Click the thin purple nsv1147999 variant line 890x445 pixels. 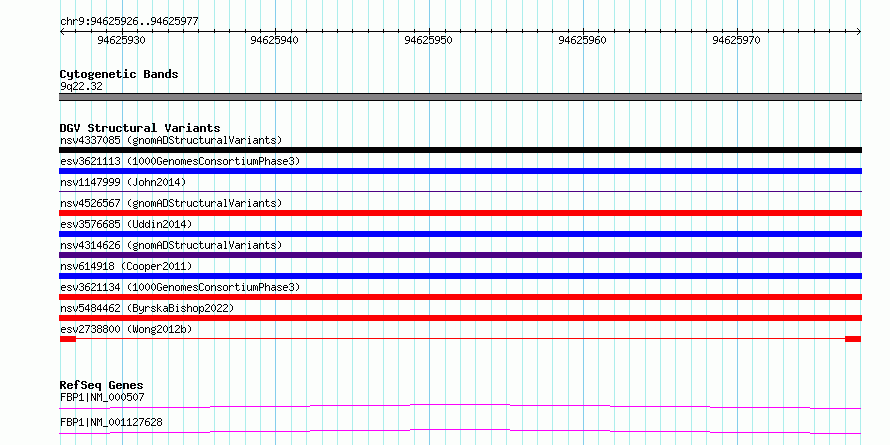click(x=460, y=192)
